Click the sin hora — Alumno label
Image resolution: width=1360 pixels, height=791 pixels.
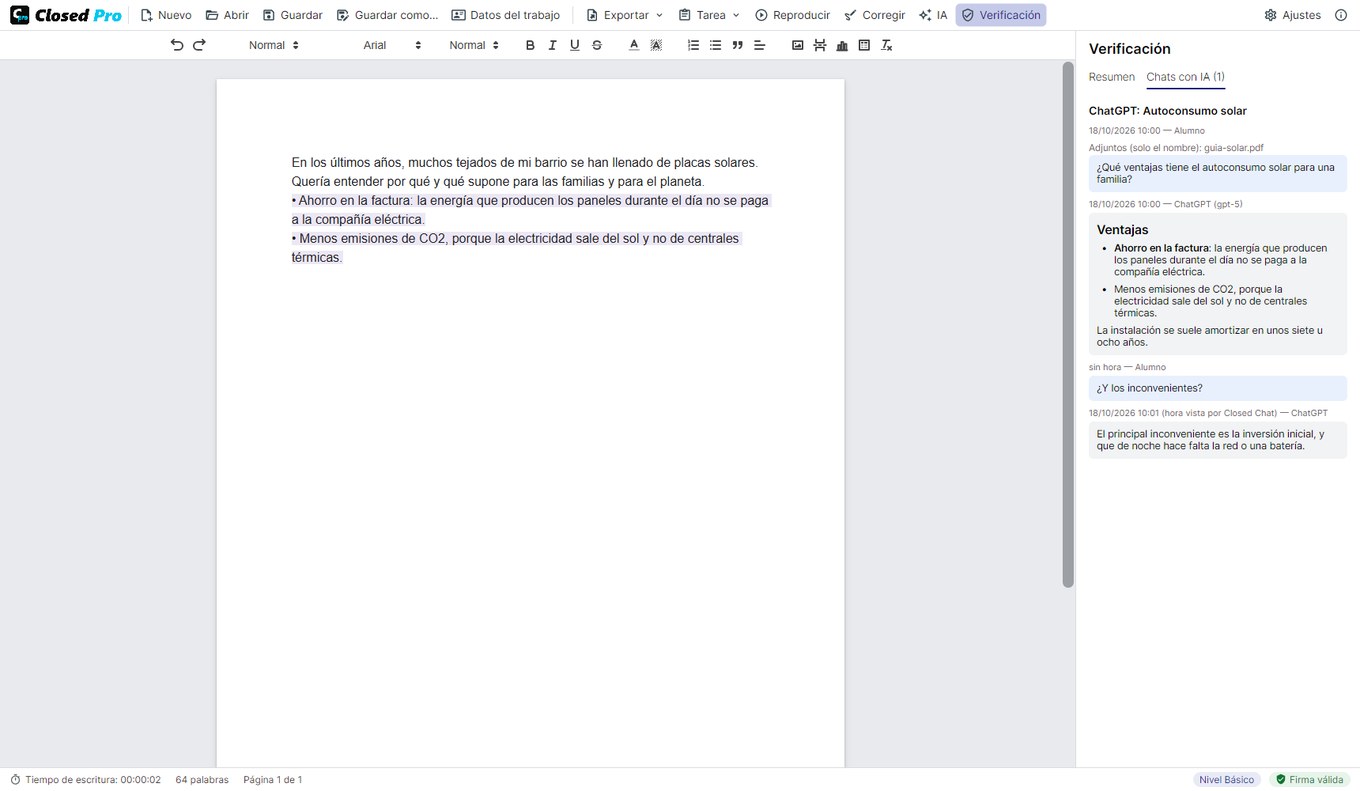point(1127,367)
